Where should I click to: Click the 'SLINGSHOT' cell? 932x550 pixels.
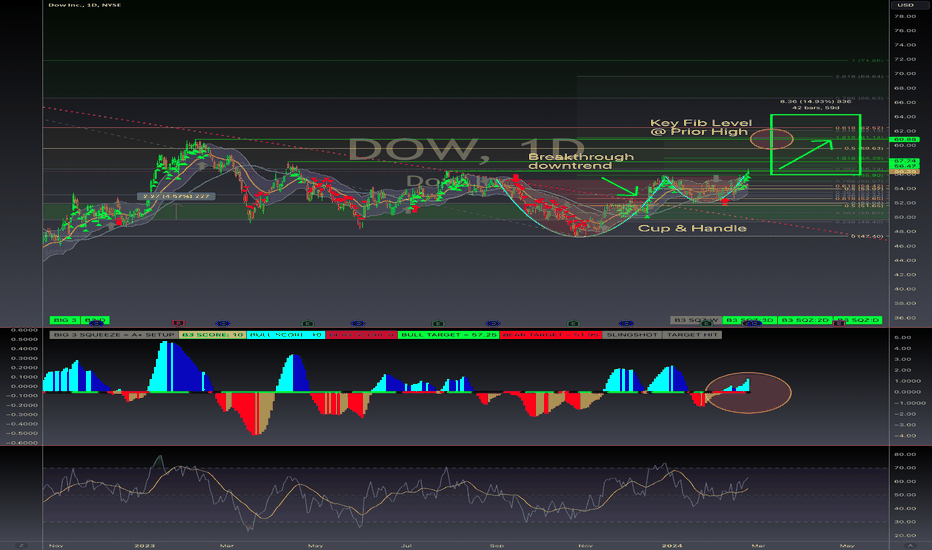(632, 335)
